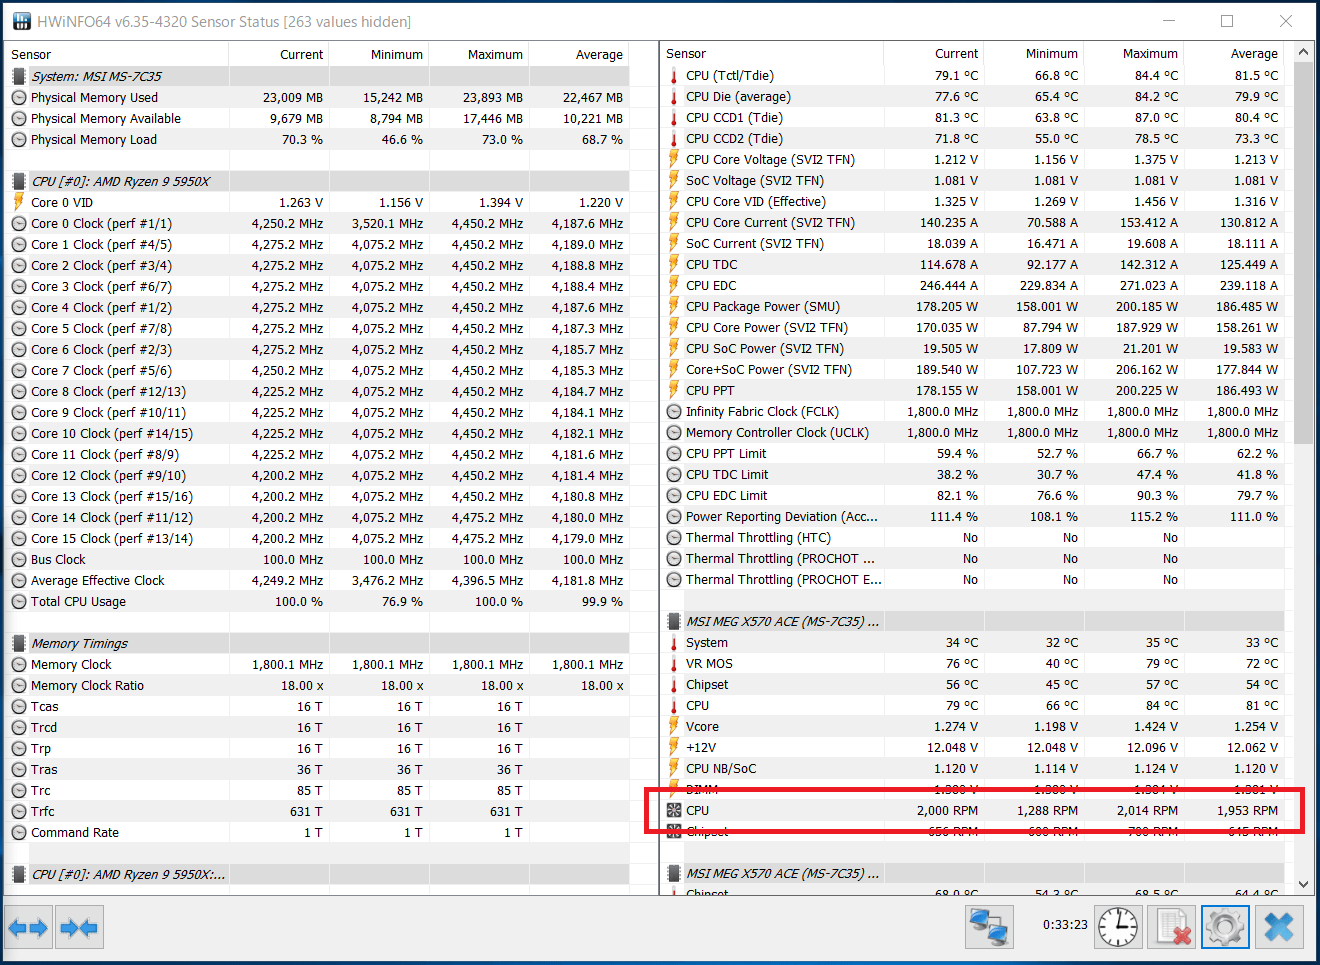
Task: Select the Core+SoC Power (SVI2 TFN) row
Action: [973, 370]
